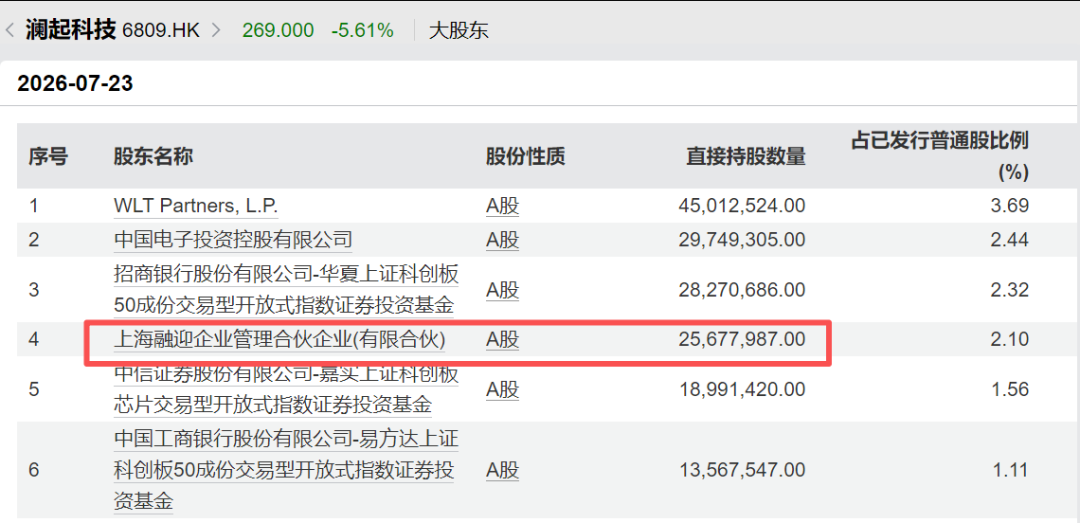Select holding value 45,012,524.00
This screenshot has width=1080, height=523.
click(x=742, y=206)
